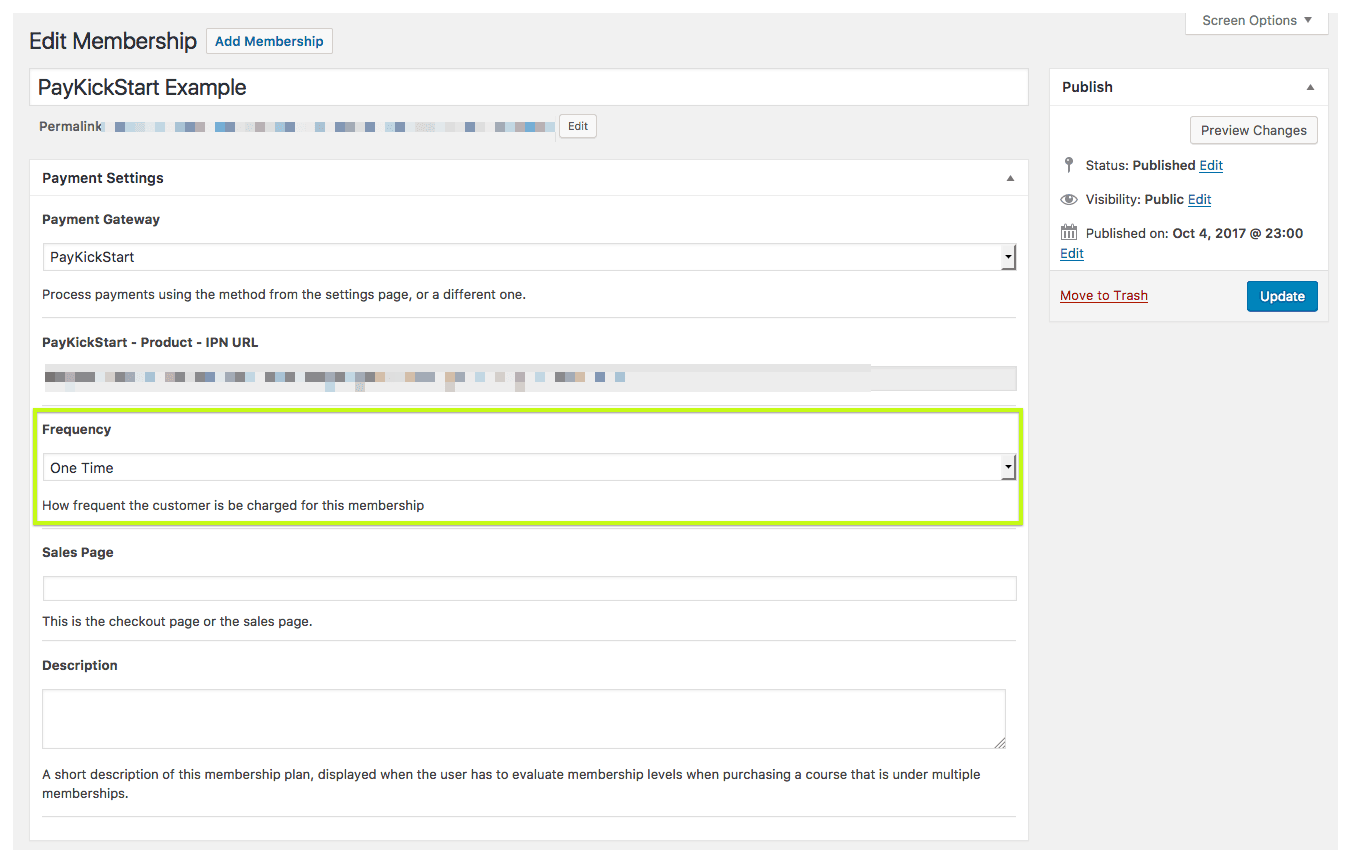Click the Sales Page input field
Image resolution: width=1351 pixels, height=863 pixels.
(529, 588)
